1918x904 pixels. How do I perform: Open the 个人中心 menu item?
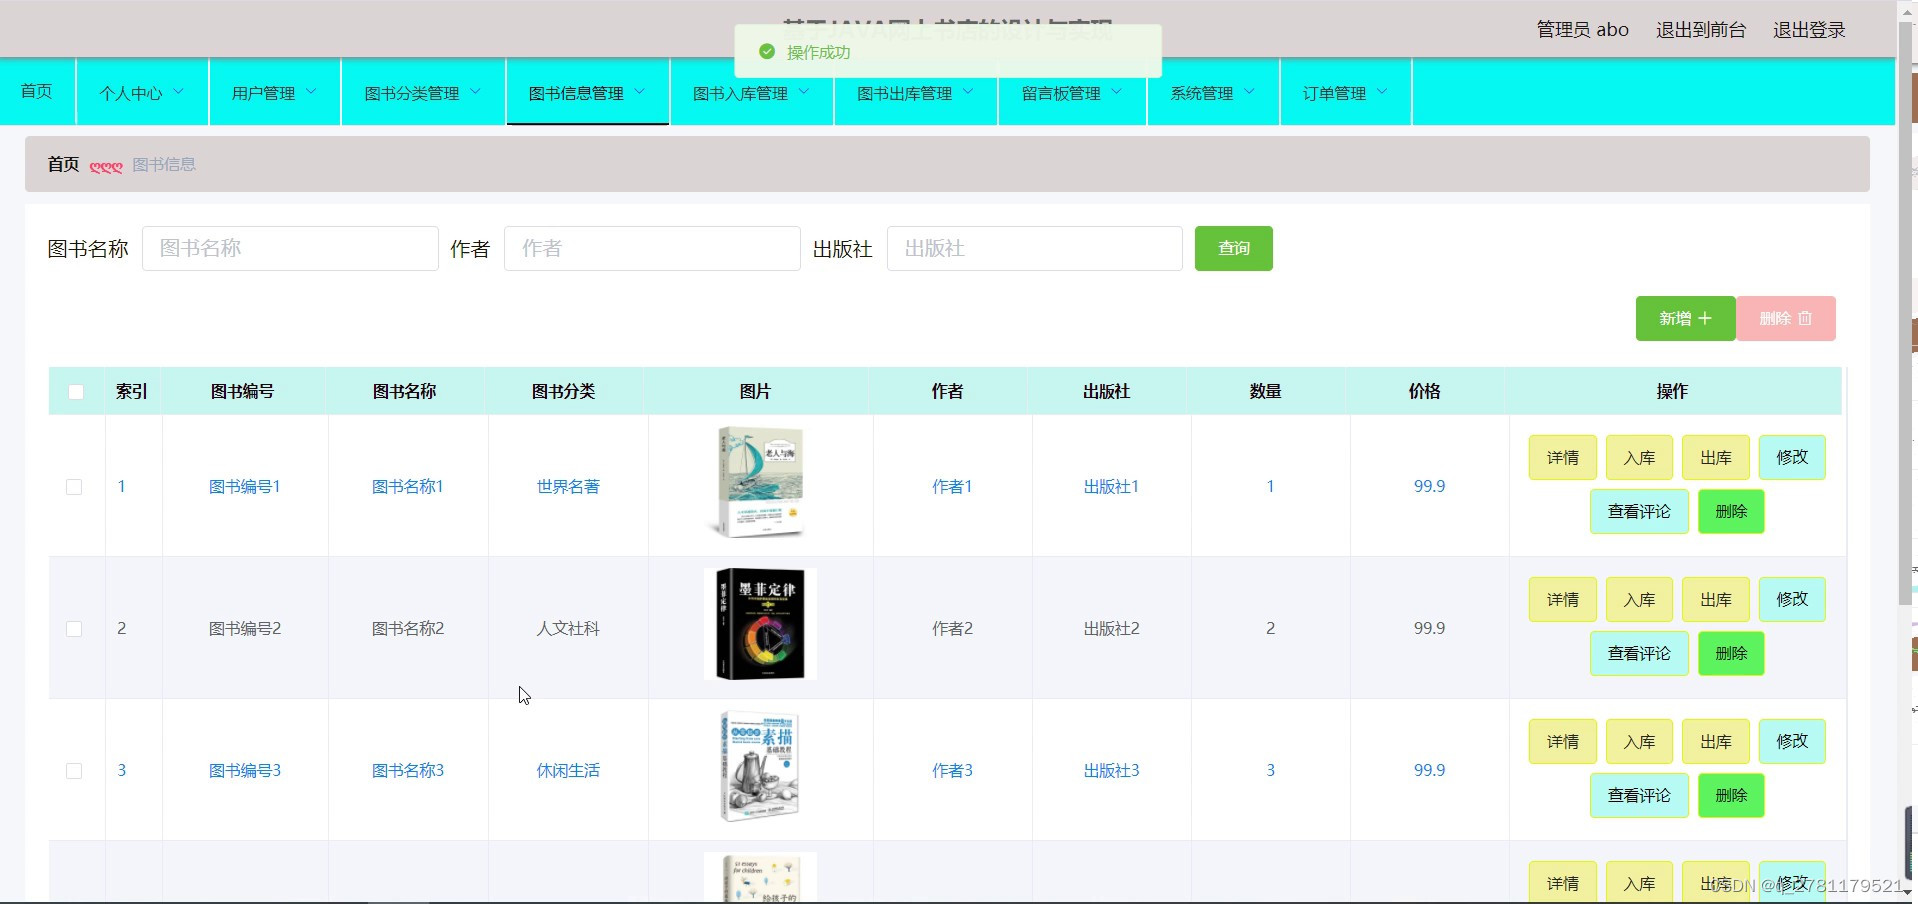[142, 92]
